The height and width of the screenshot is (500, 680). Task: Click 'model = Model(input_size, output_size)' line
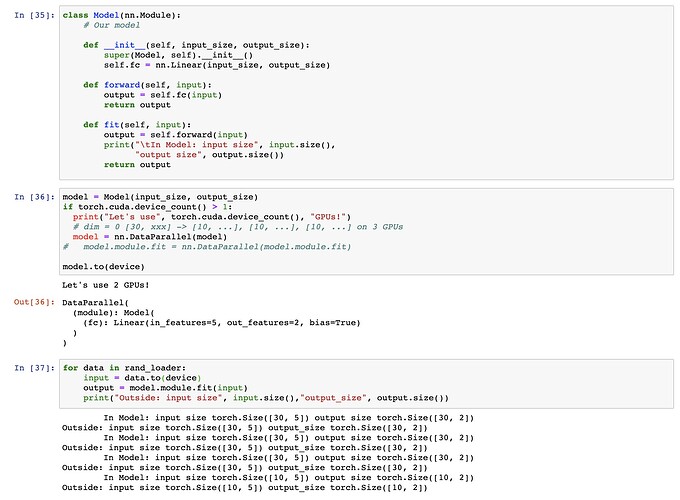click(x=160, y=197)
